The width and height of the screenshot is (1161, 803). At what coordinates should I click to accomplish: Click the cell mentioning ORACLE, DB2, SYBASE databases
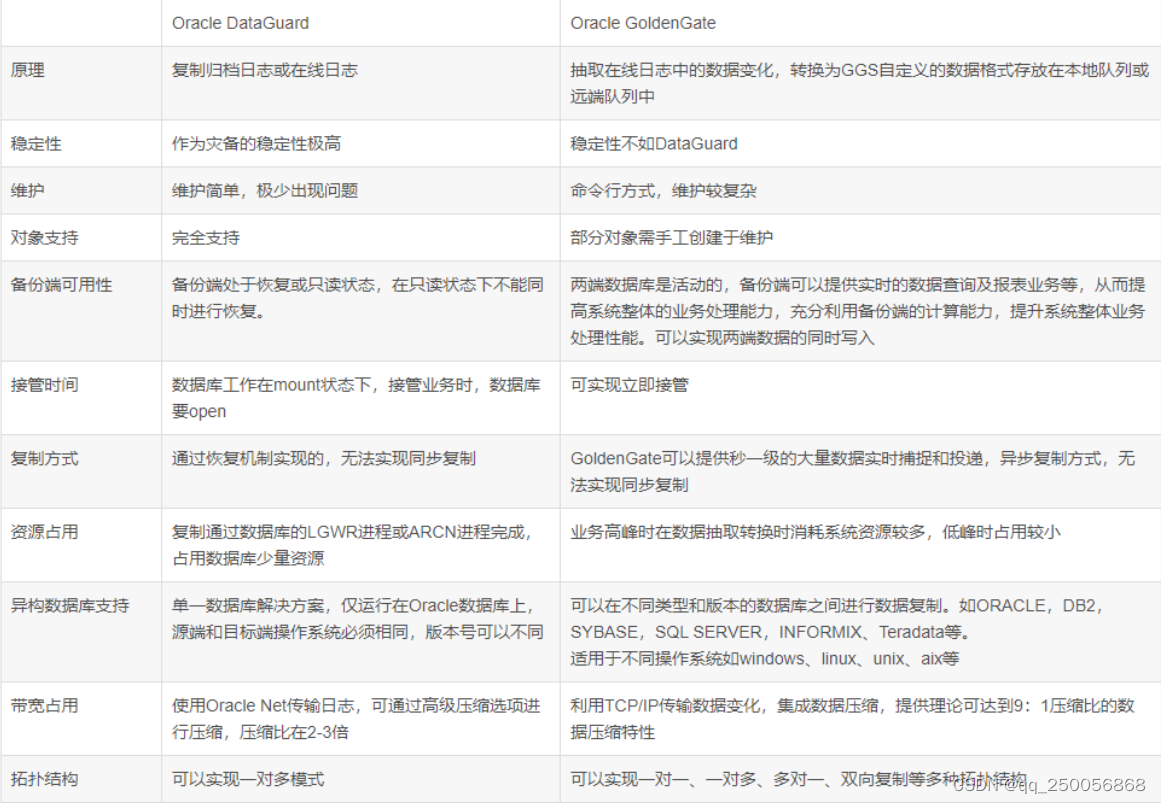(850, 630)
